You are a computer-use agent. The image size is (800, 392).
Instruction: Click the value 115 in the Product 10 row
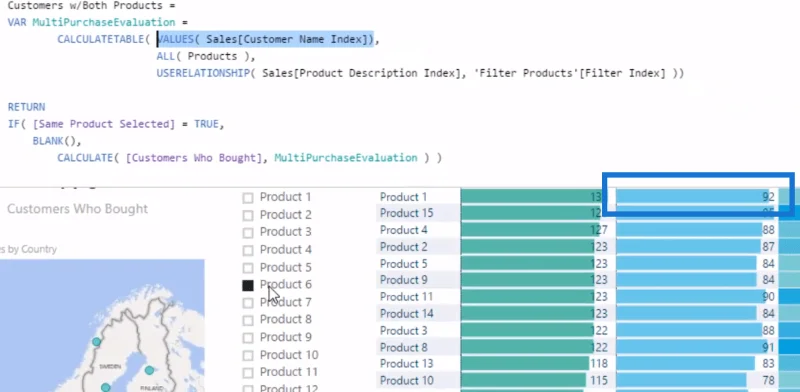tap(598, 381)
